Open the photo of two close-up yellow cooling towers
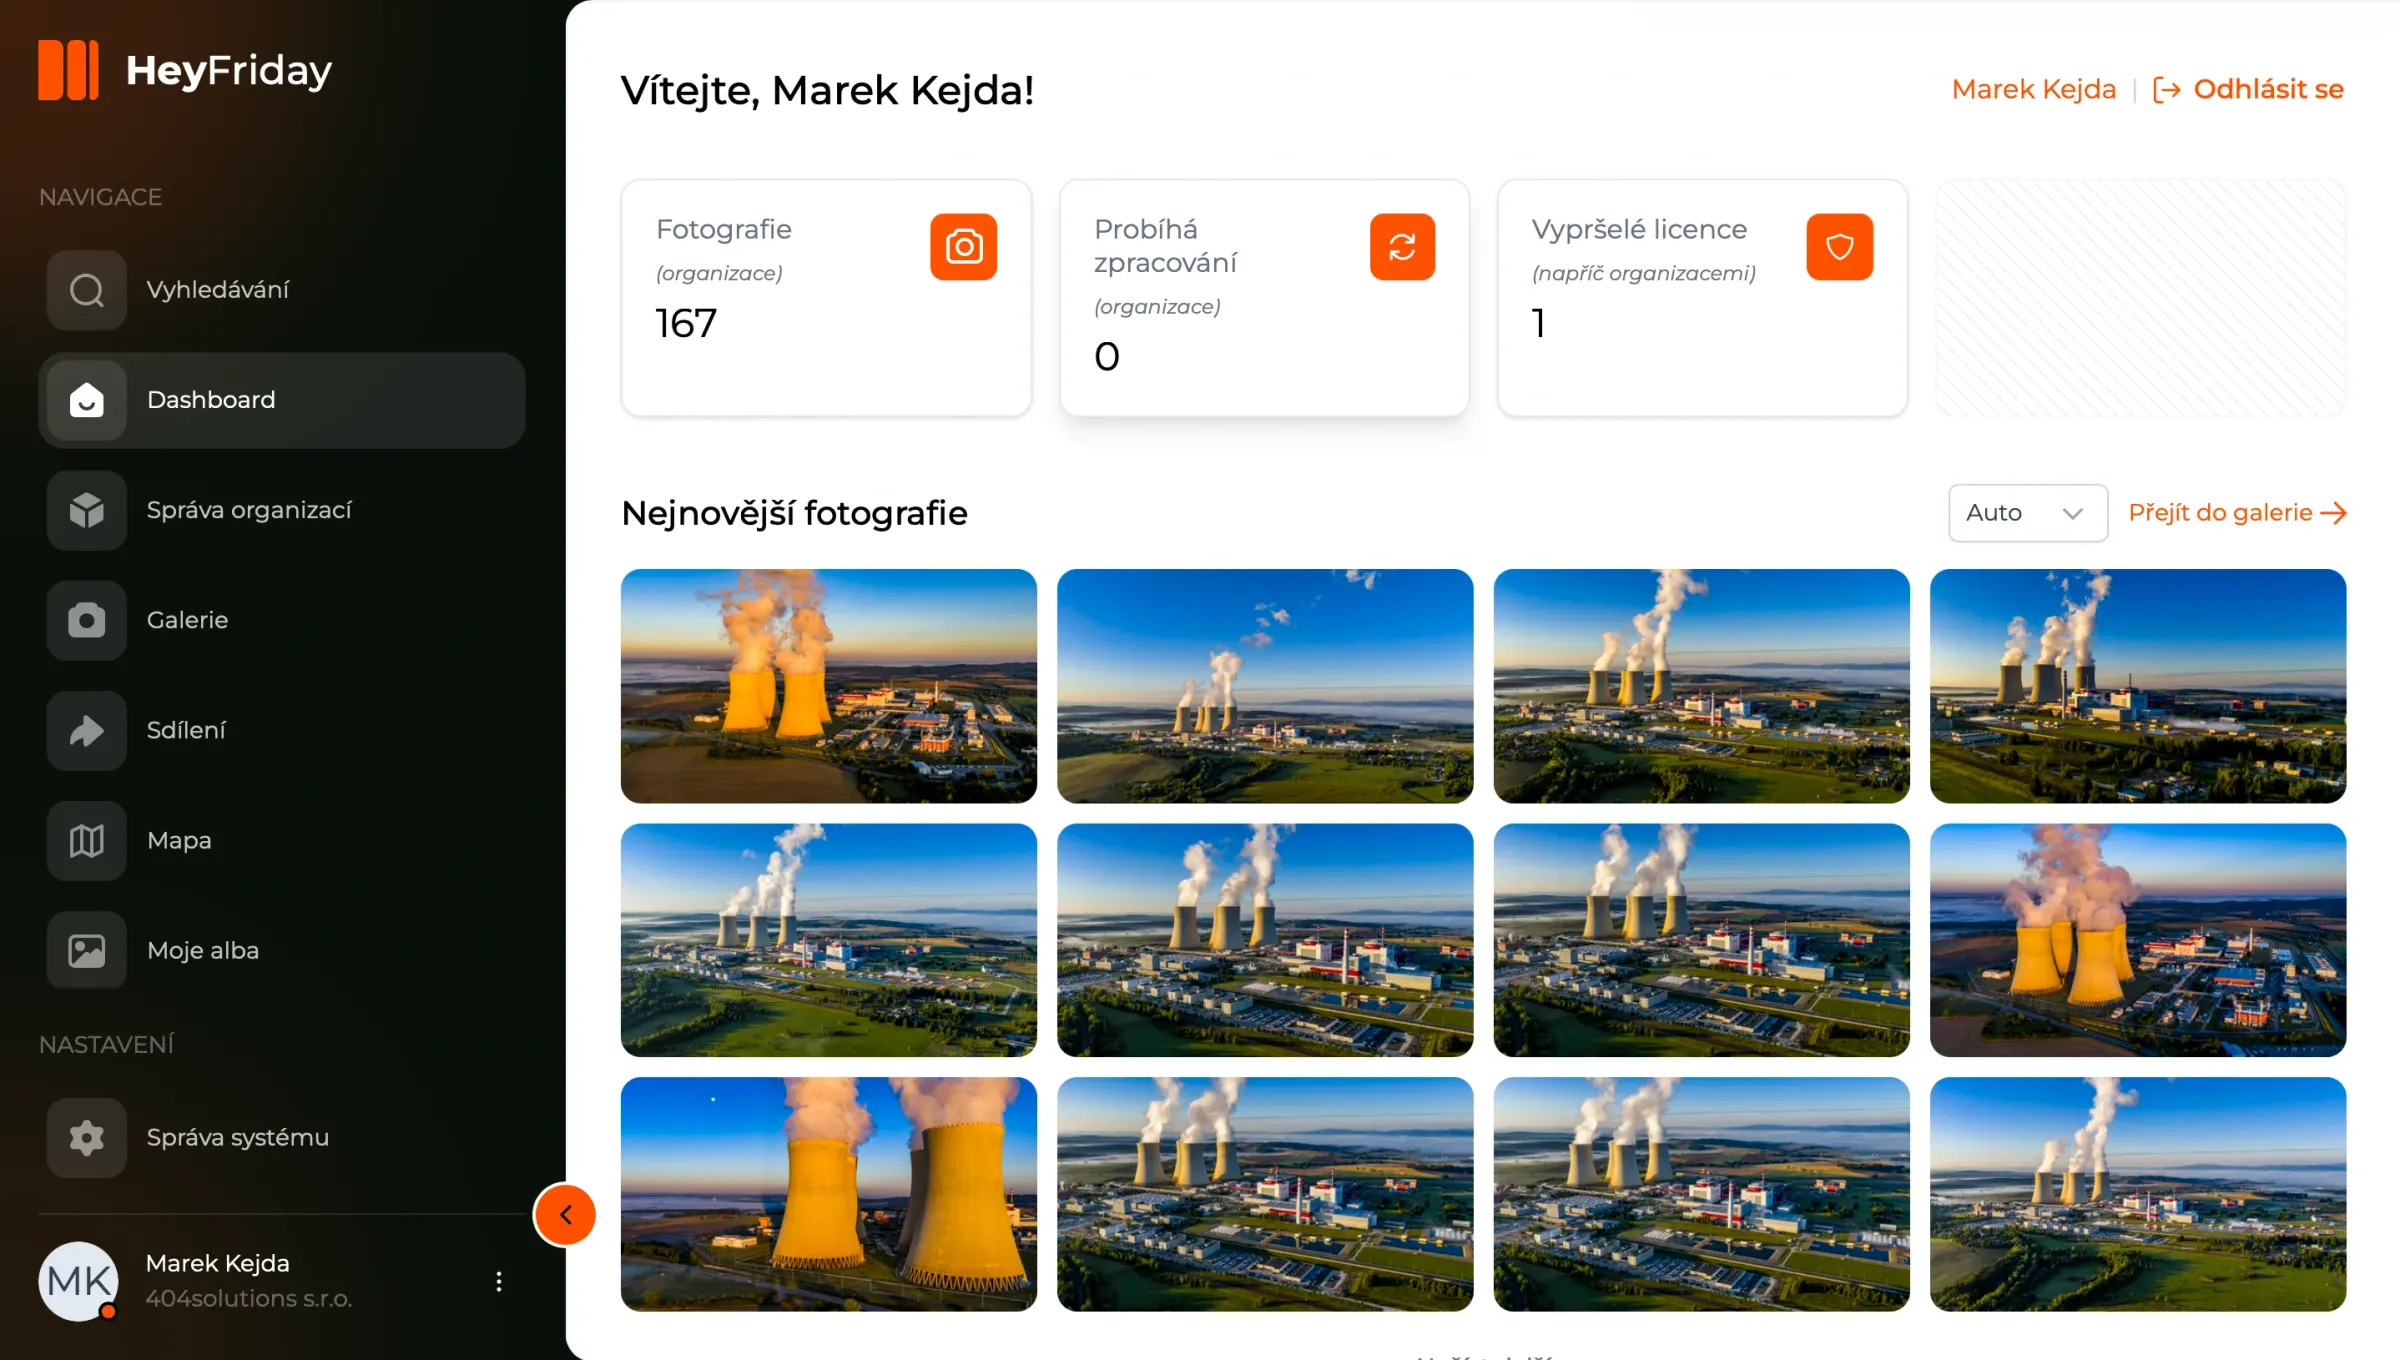Image resolution: width=2400 pixels, height=1360 pixels. 829,1194
